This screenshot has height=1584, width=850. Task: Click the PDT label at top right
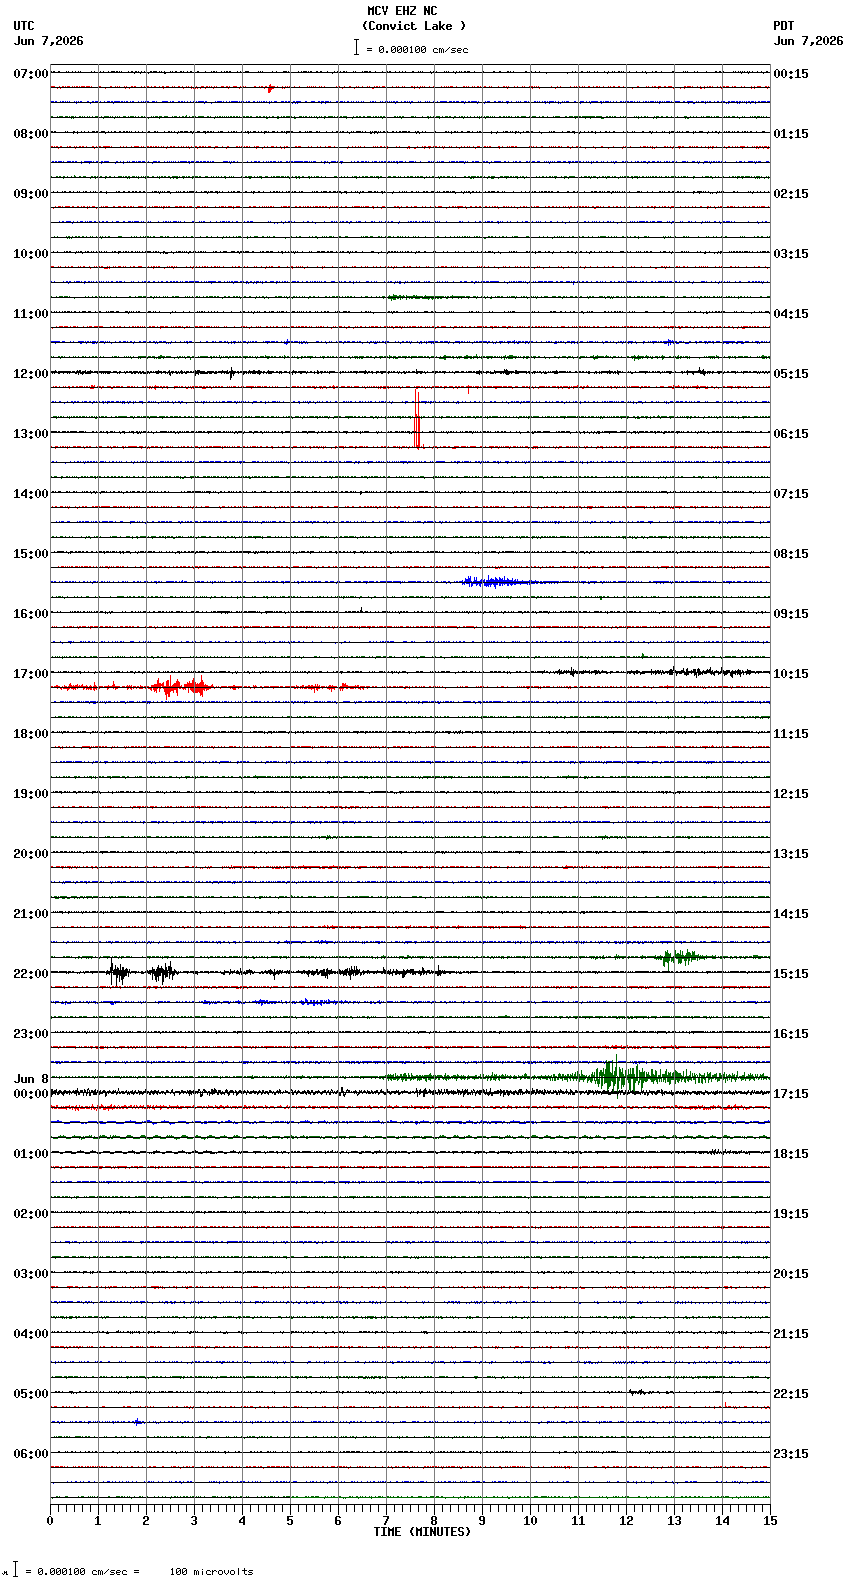click(x=784, y=26)
